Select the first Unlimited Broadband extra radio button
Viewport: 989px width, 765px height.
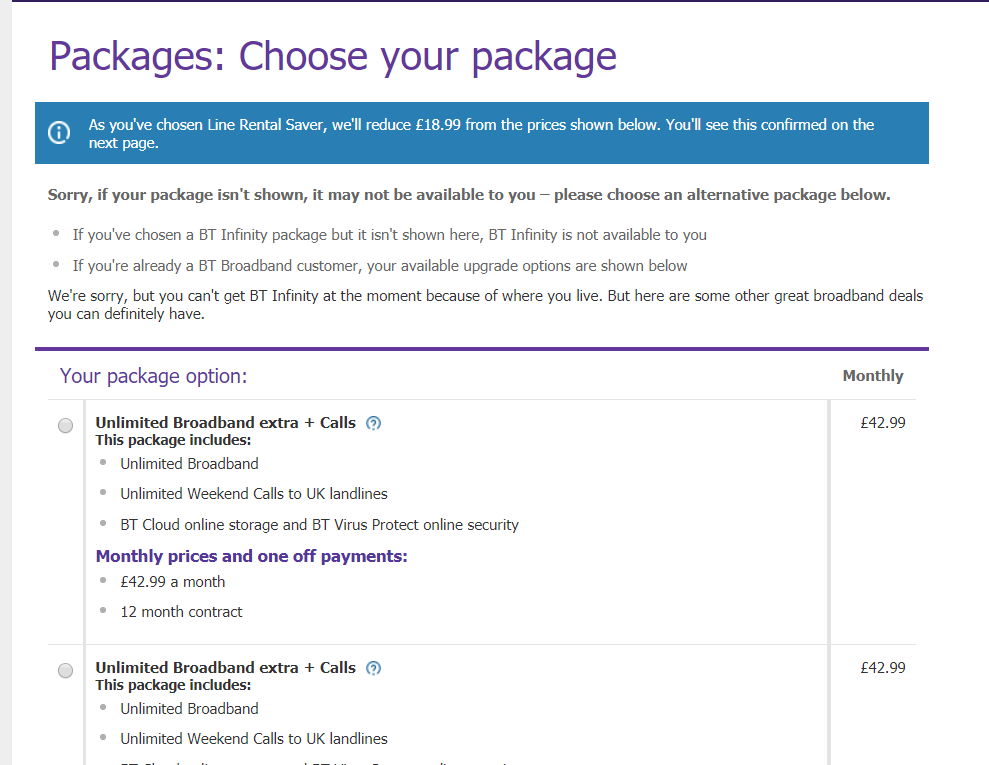[x=66, y=426]
